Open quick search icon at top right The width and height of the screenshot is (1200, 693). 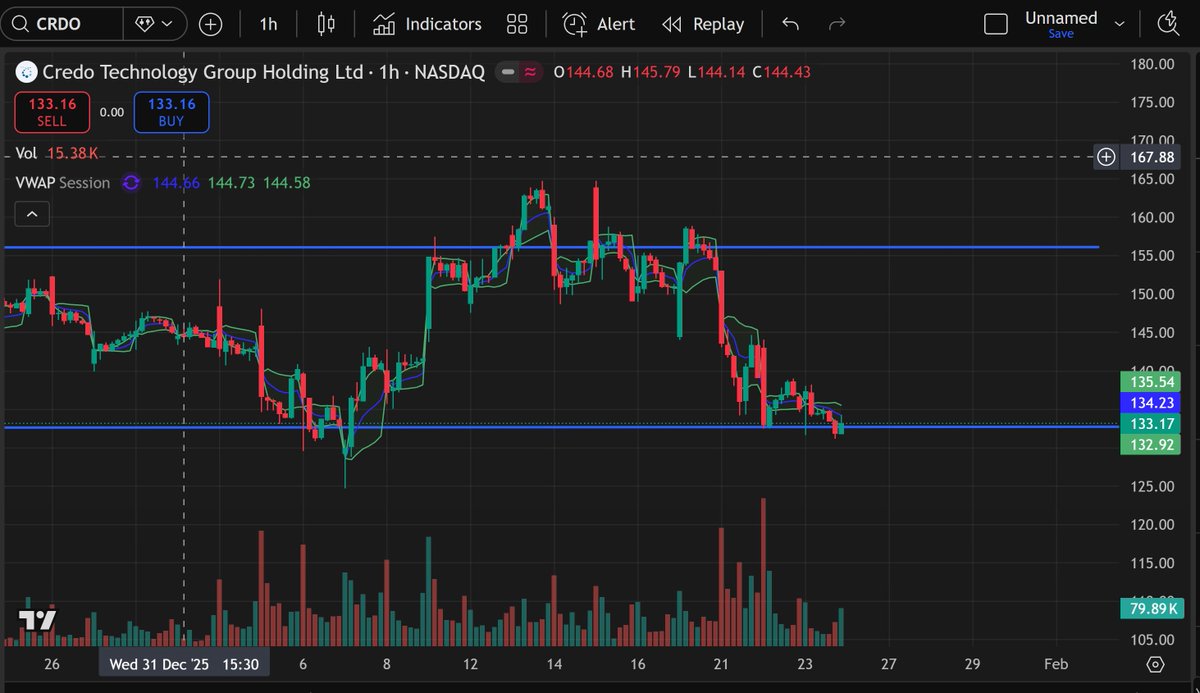pos(1167,24)
